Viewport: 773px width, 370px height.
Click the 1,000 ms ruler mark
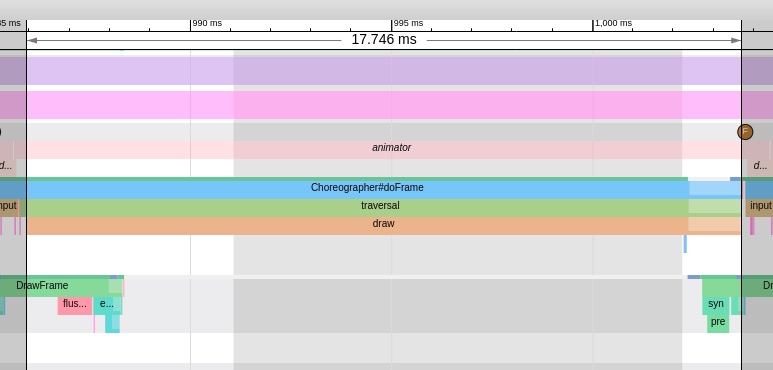click(613, 23)
